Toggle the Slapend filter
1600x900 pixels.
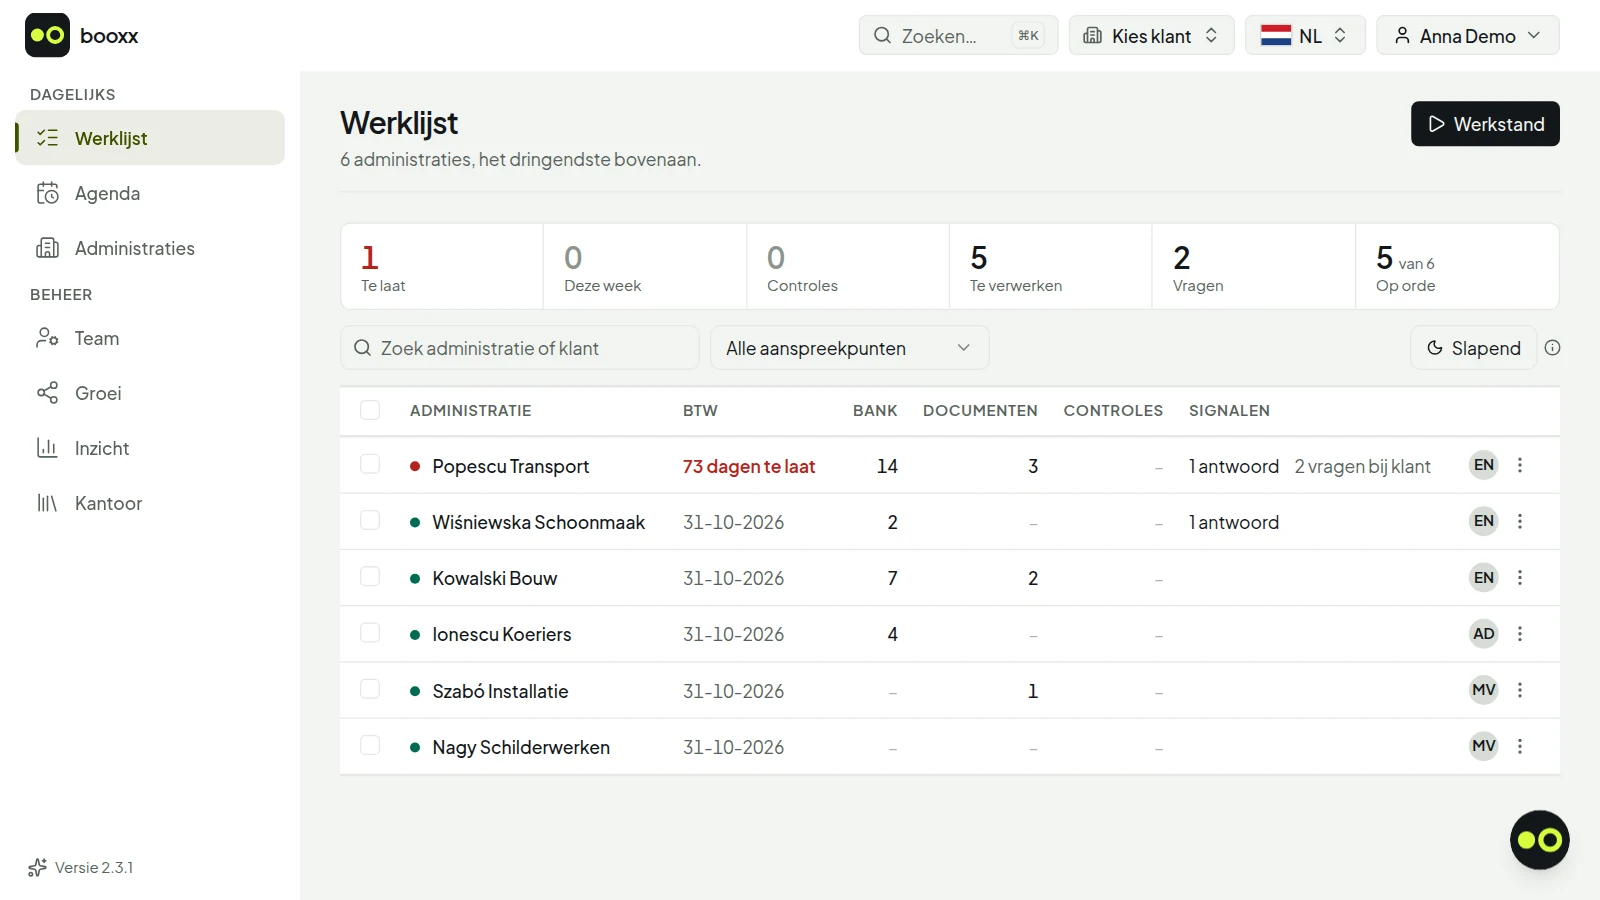click(x=1473, y=348)
